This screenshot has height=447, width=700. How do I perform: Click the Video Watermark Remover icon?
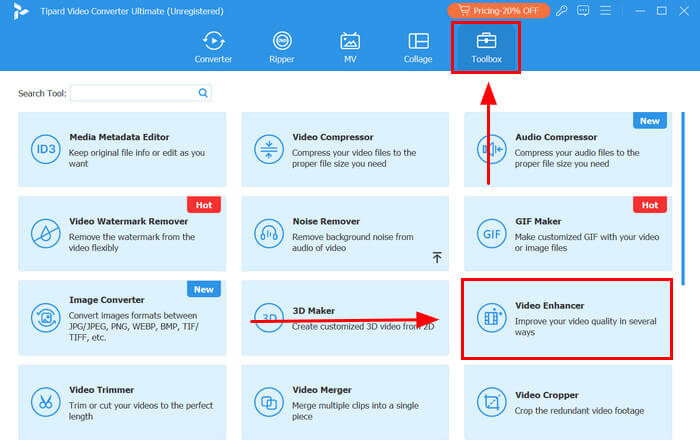tap(46, 234)
